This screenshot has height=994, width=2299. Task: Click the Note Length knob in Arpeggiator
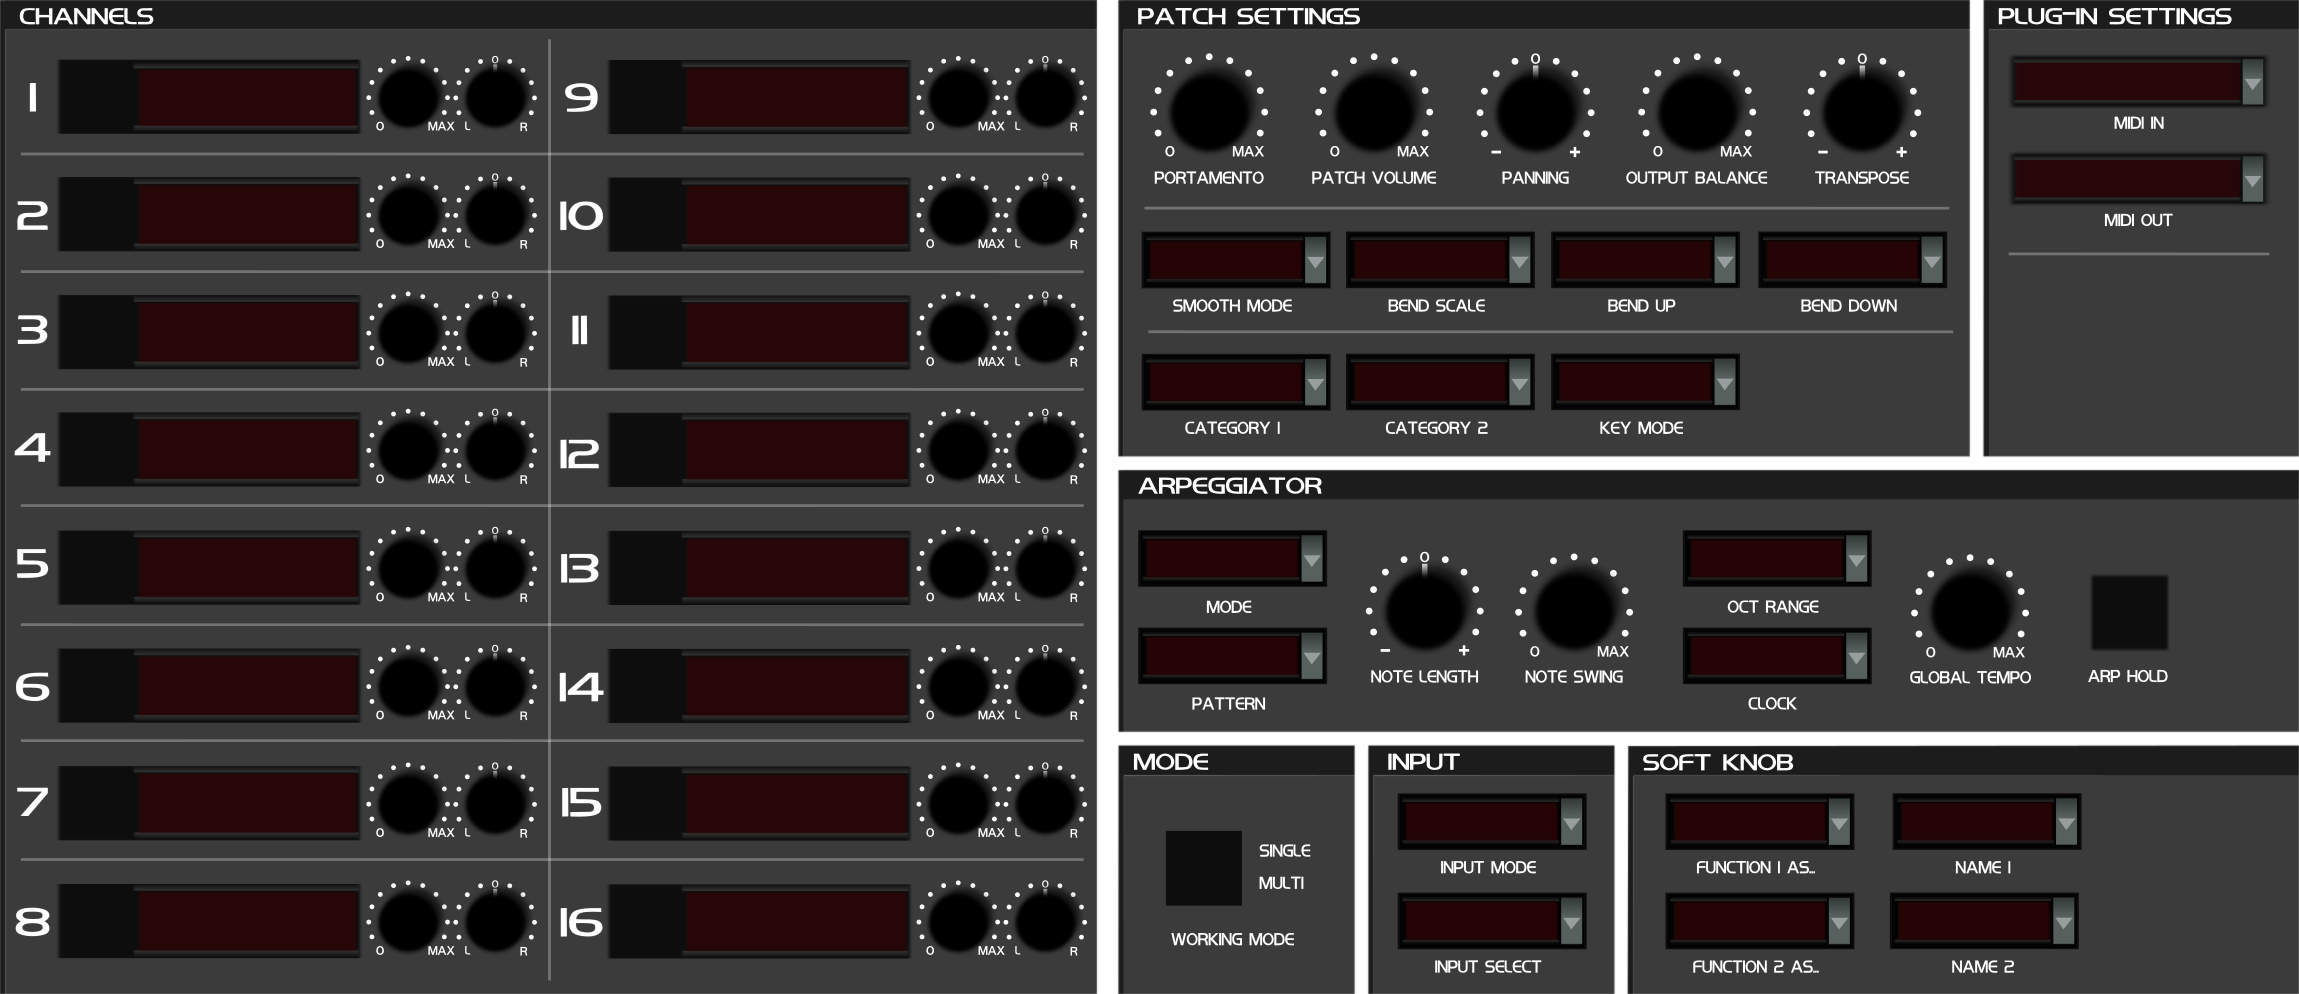pyautogui.click(x=1425, y=610)
